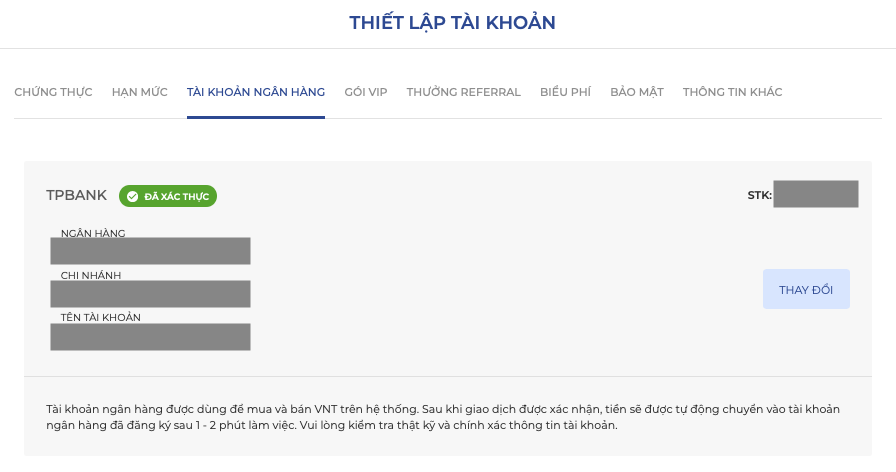896x472 pixels.
Task: Open the Thưởng Referral tab
Action: pos(463,92)
